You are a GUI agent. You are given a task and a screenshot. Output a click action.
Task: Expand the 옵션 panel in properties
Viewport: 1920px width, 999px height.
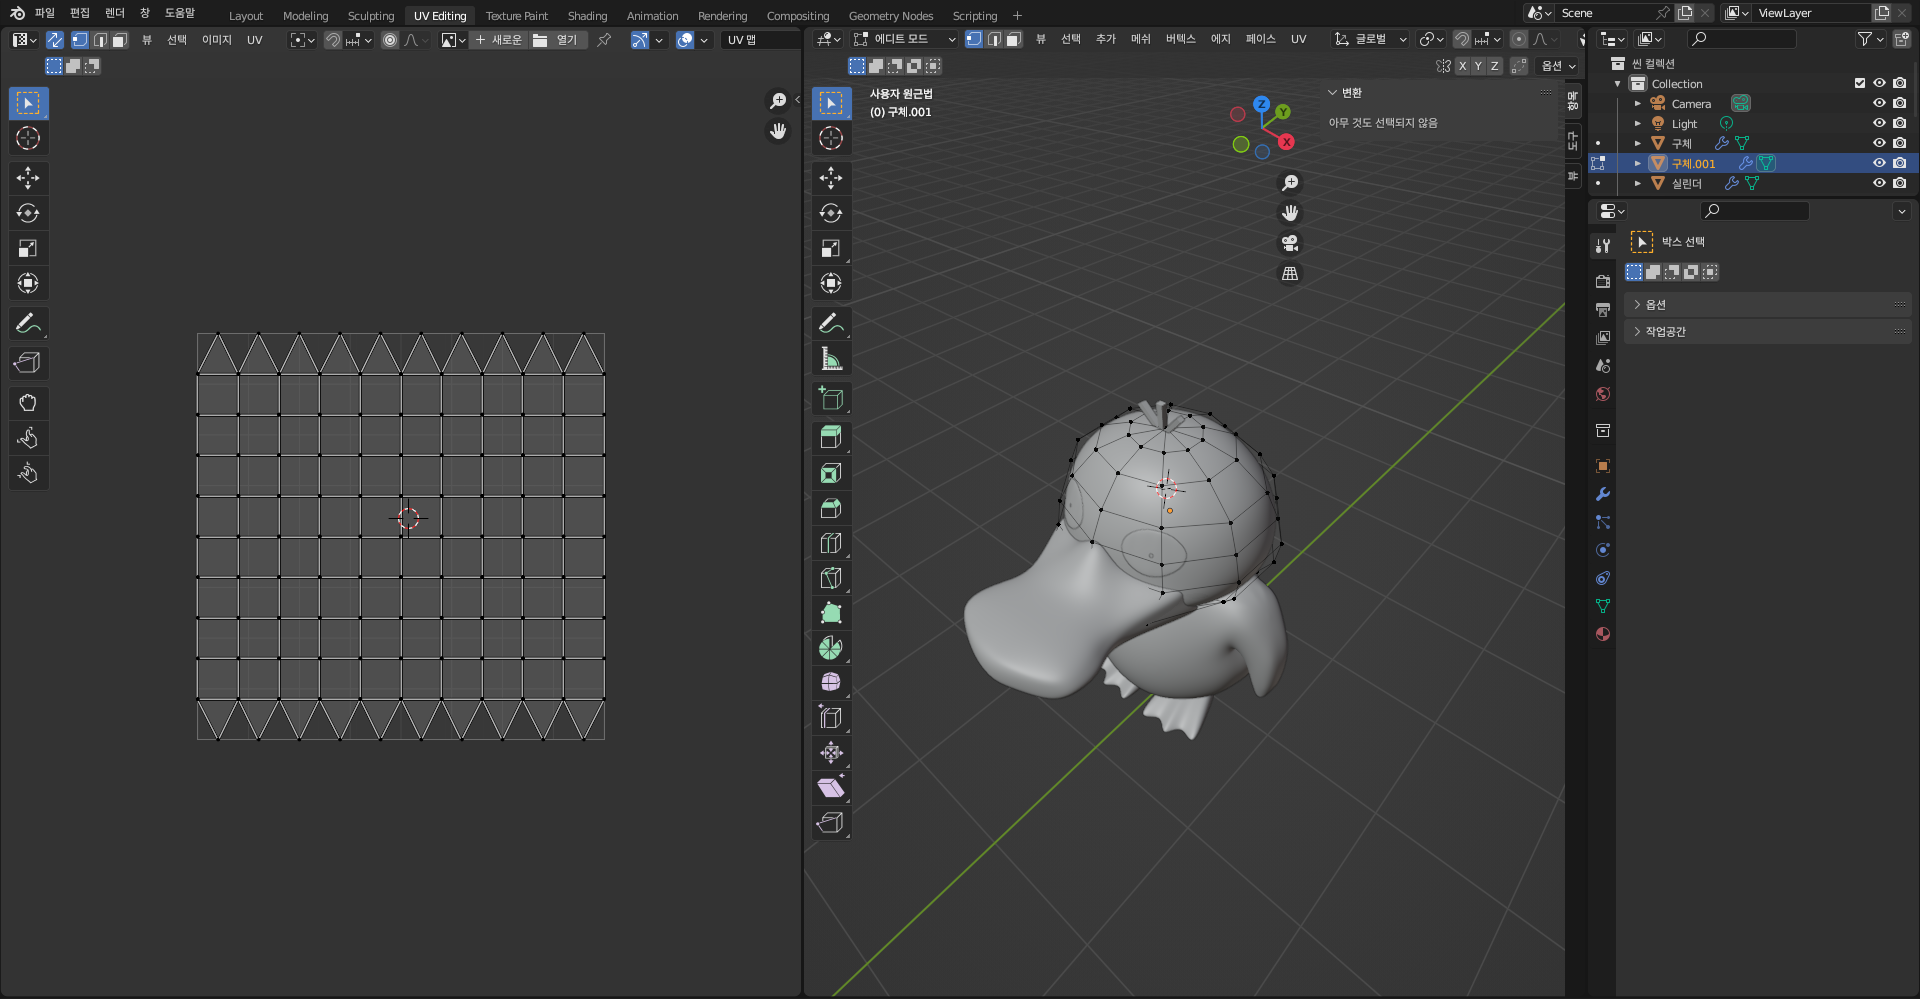(1767, 304)
